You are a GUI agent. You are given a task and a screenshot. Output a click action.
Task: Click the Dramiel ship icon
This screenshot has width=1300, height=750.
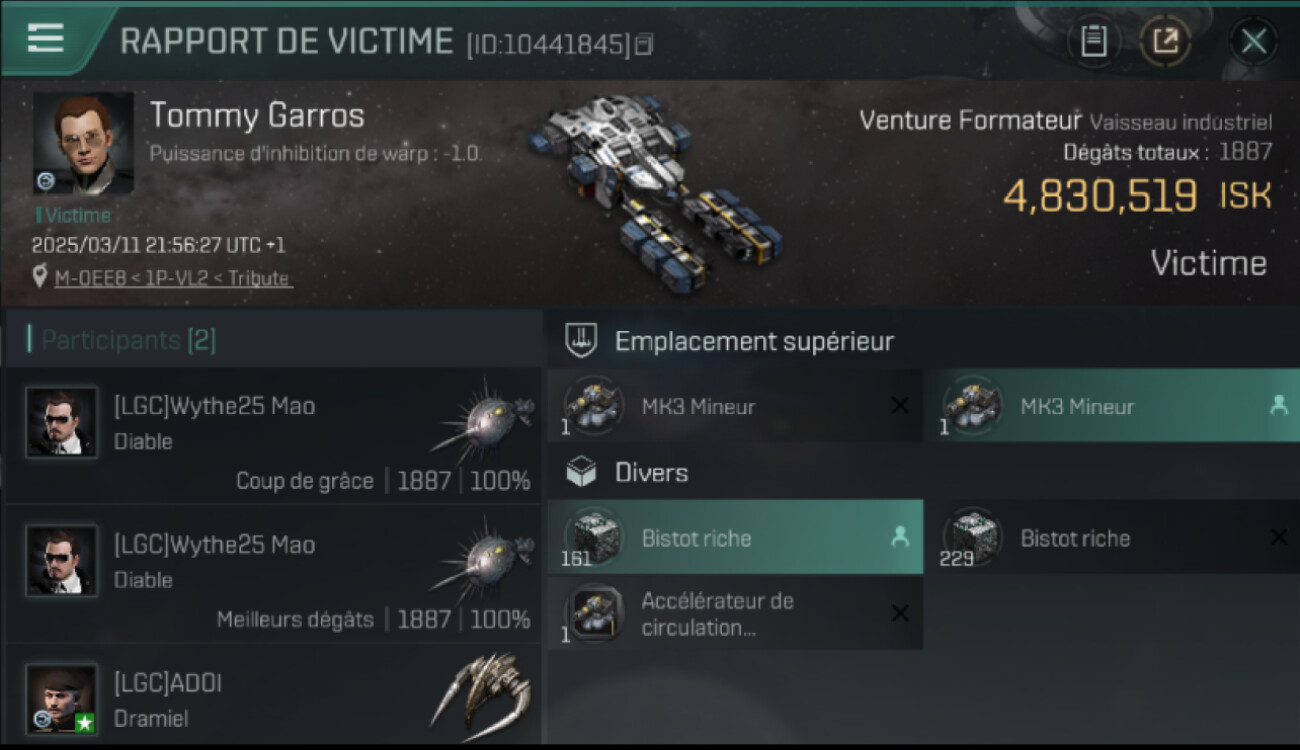pos(484,690)
